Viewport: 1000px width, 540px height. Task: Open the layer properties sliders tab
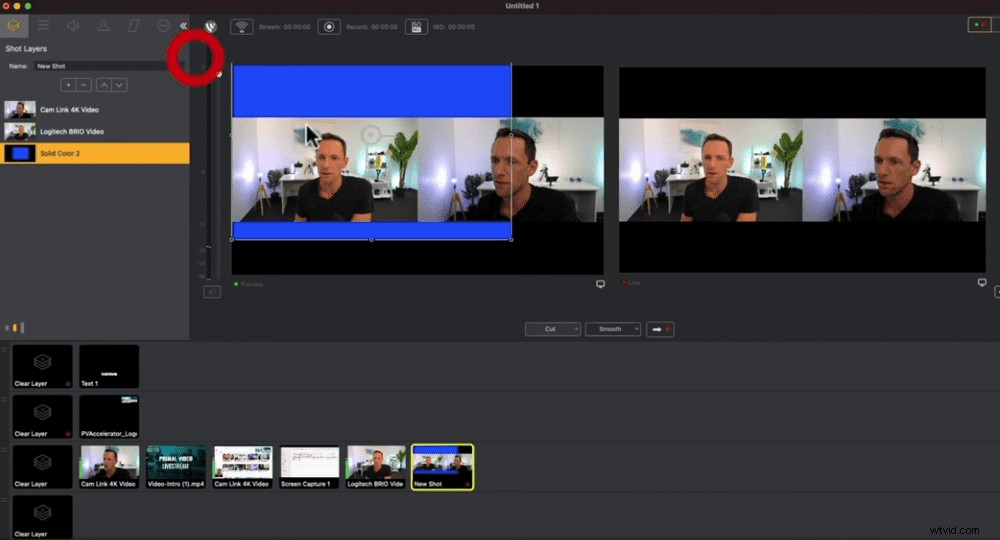43,26
